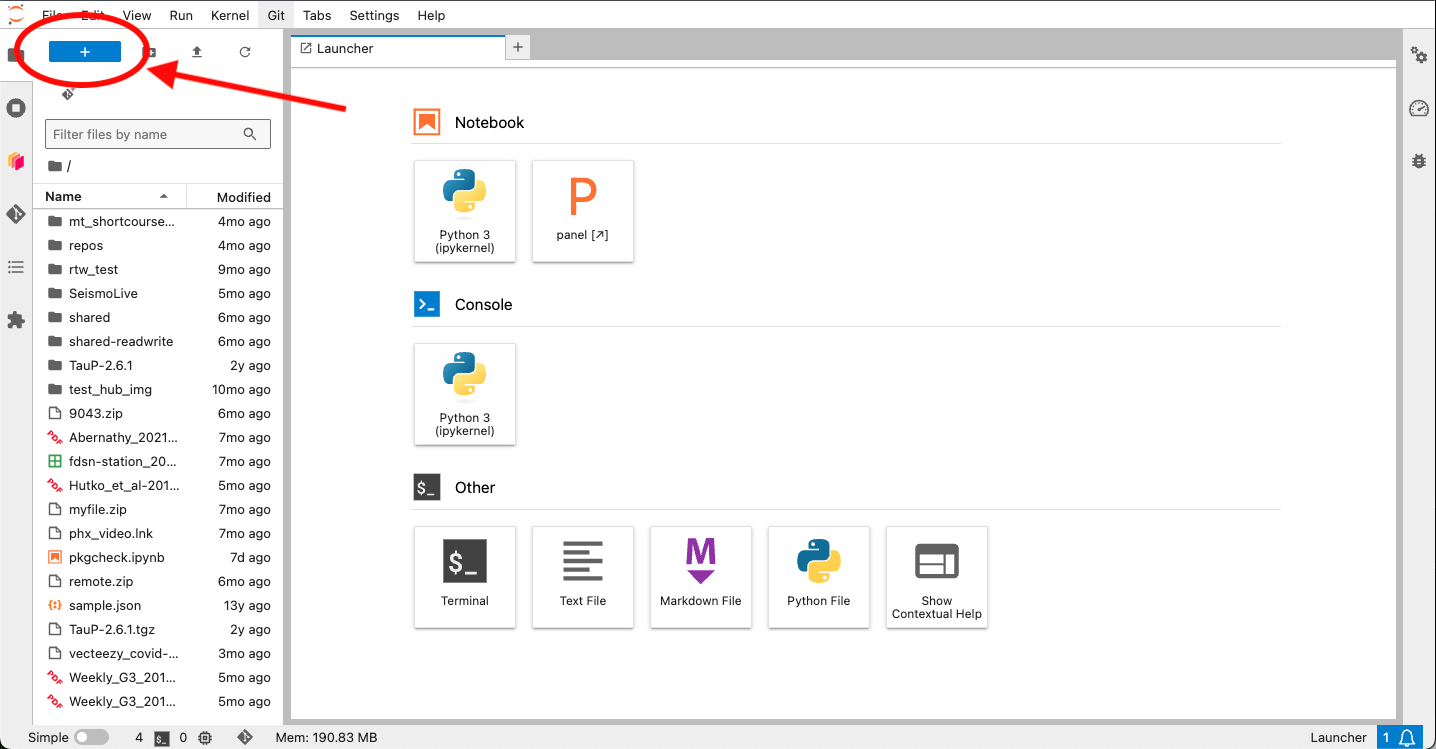Viewport: 1436px width, 749px height.
Task: Launch the panel notebook card
Action: coord(583,211)
